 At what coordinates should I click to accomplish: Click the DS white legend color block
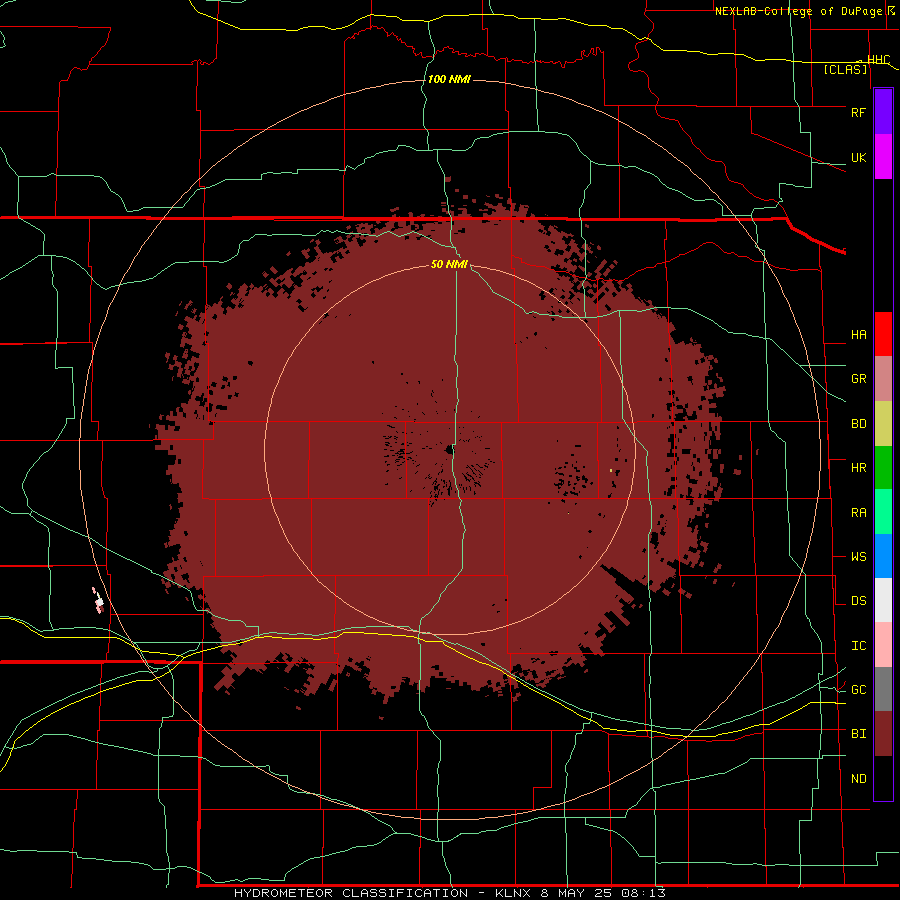point(883,600)
